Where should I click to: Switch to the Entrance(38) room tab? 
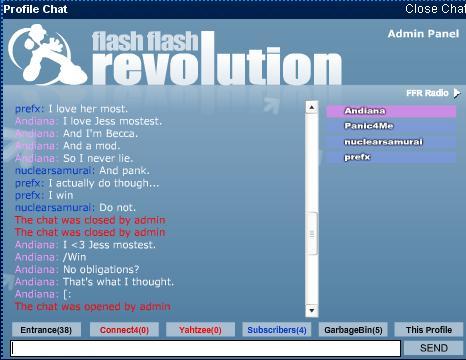pyautogui.click(x=46, y=330)
